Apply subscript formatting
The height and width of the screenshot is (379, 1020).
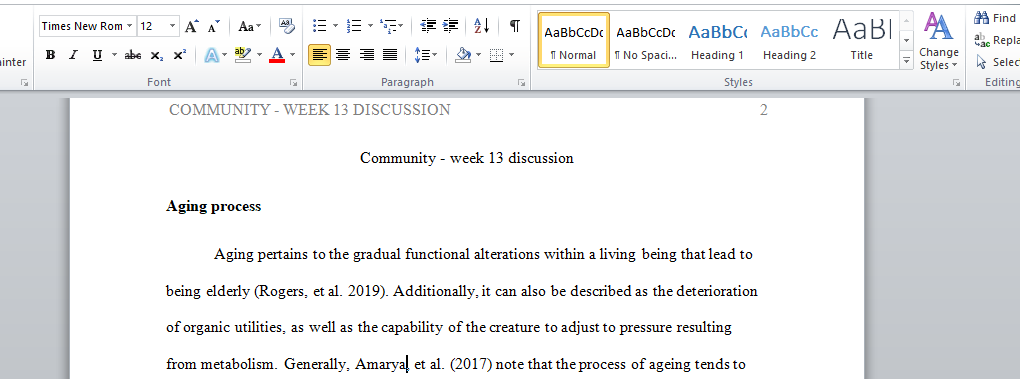point(157,55)
